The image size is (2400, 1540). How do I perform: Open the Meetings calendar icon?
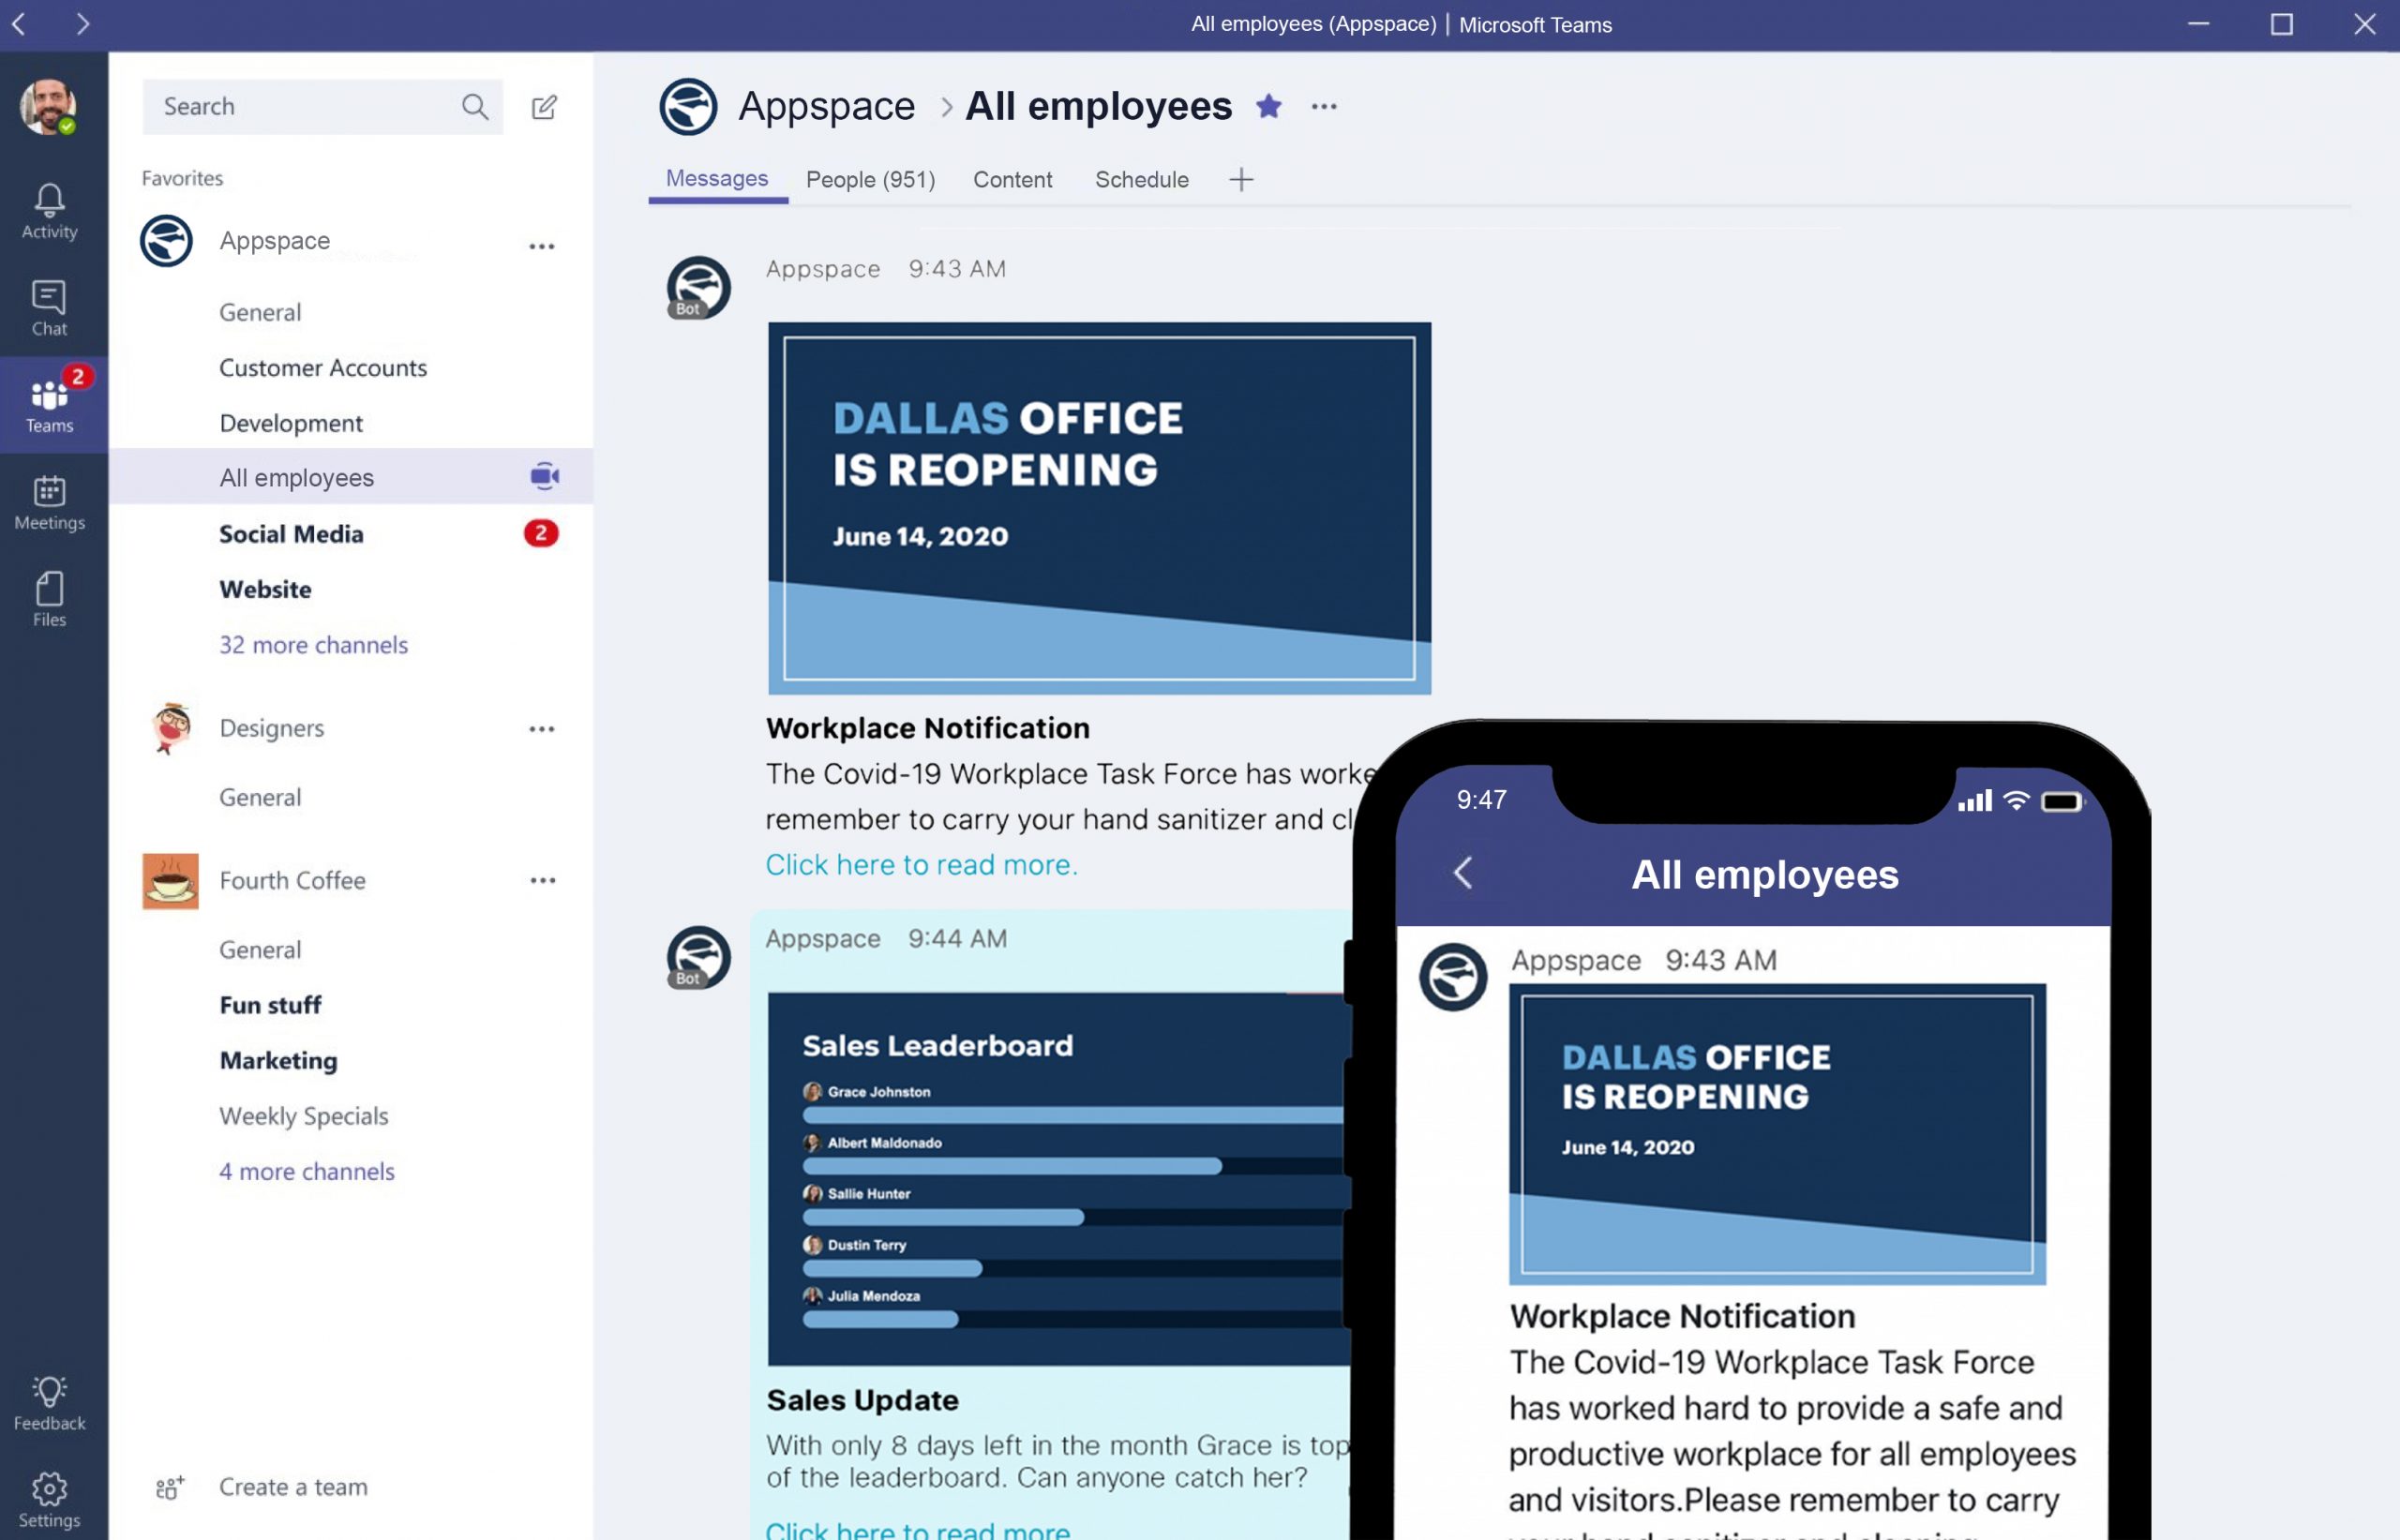point(49,502)
